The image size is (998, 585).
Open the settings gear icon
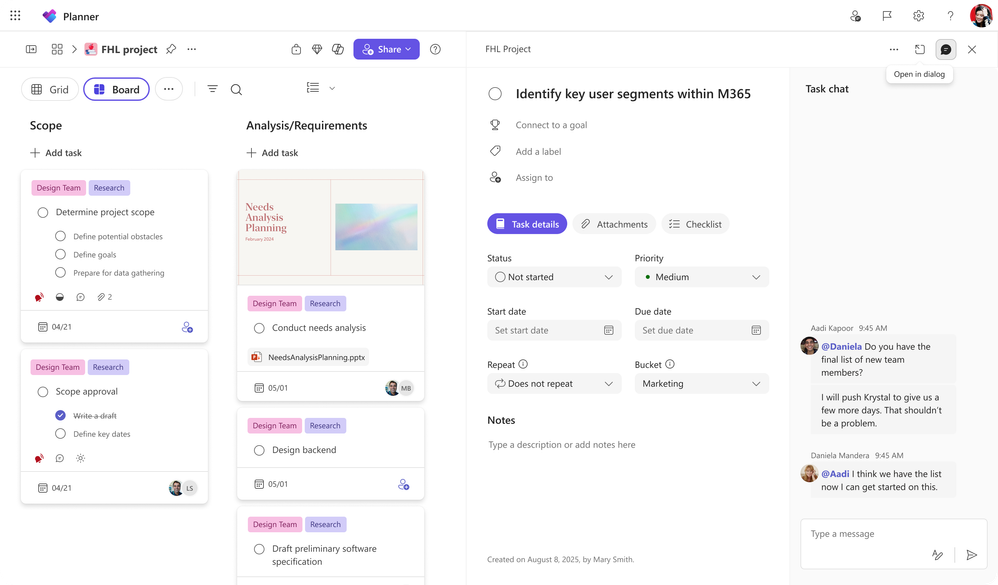(x=918, y=16)
